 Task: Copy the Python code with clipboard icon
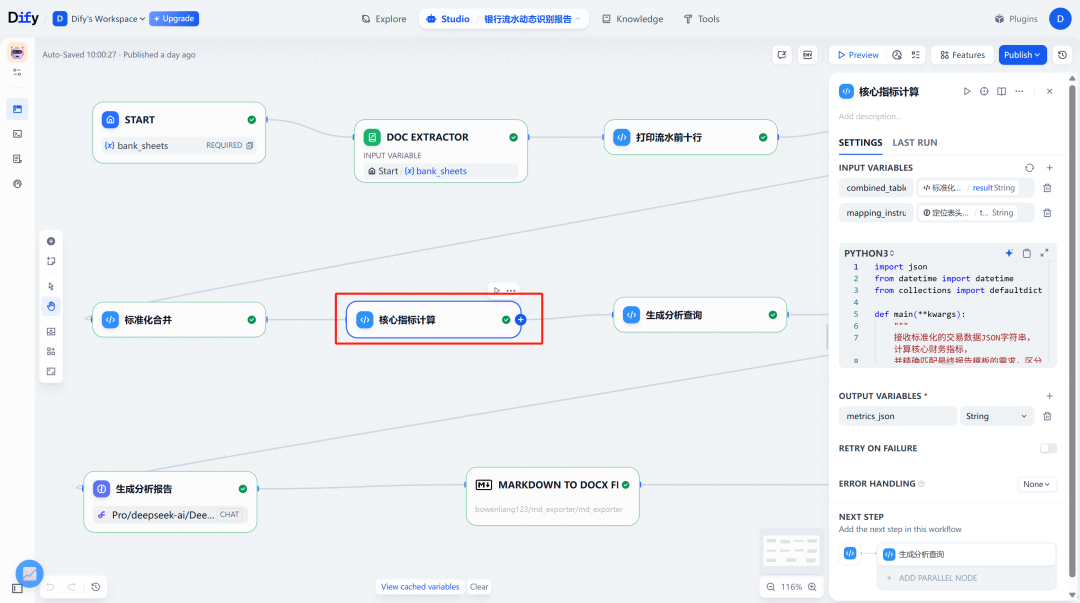coord(1026,253)
